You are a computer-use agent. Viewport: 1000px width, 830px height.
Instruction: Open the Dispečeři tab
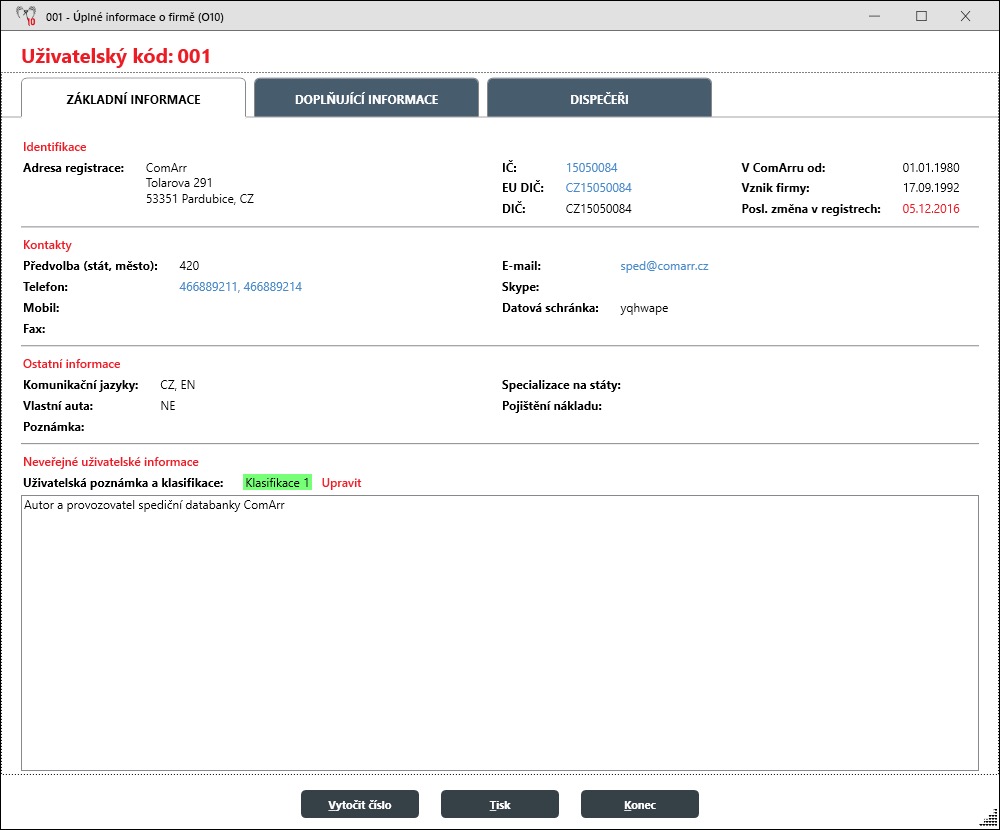[x=599, y=99]
